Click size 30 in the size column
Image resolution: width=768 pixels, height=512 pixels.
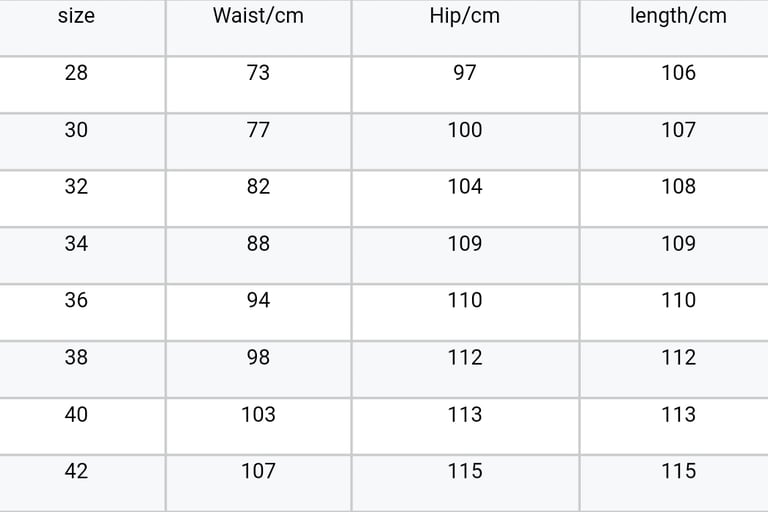pyautogui.click(x=76, y=130)
